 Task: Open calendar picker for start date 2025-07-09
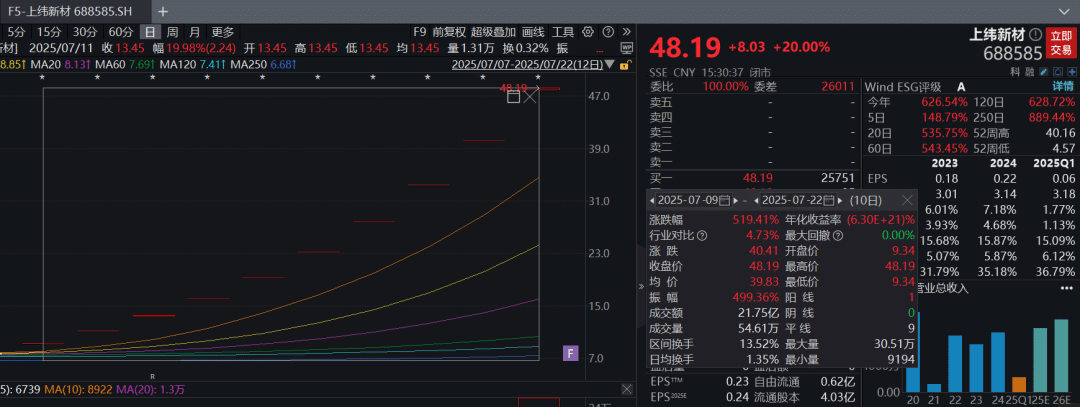(726, 201)
